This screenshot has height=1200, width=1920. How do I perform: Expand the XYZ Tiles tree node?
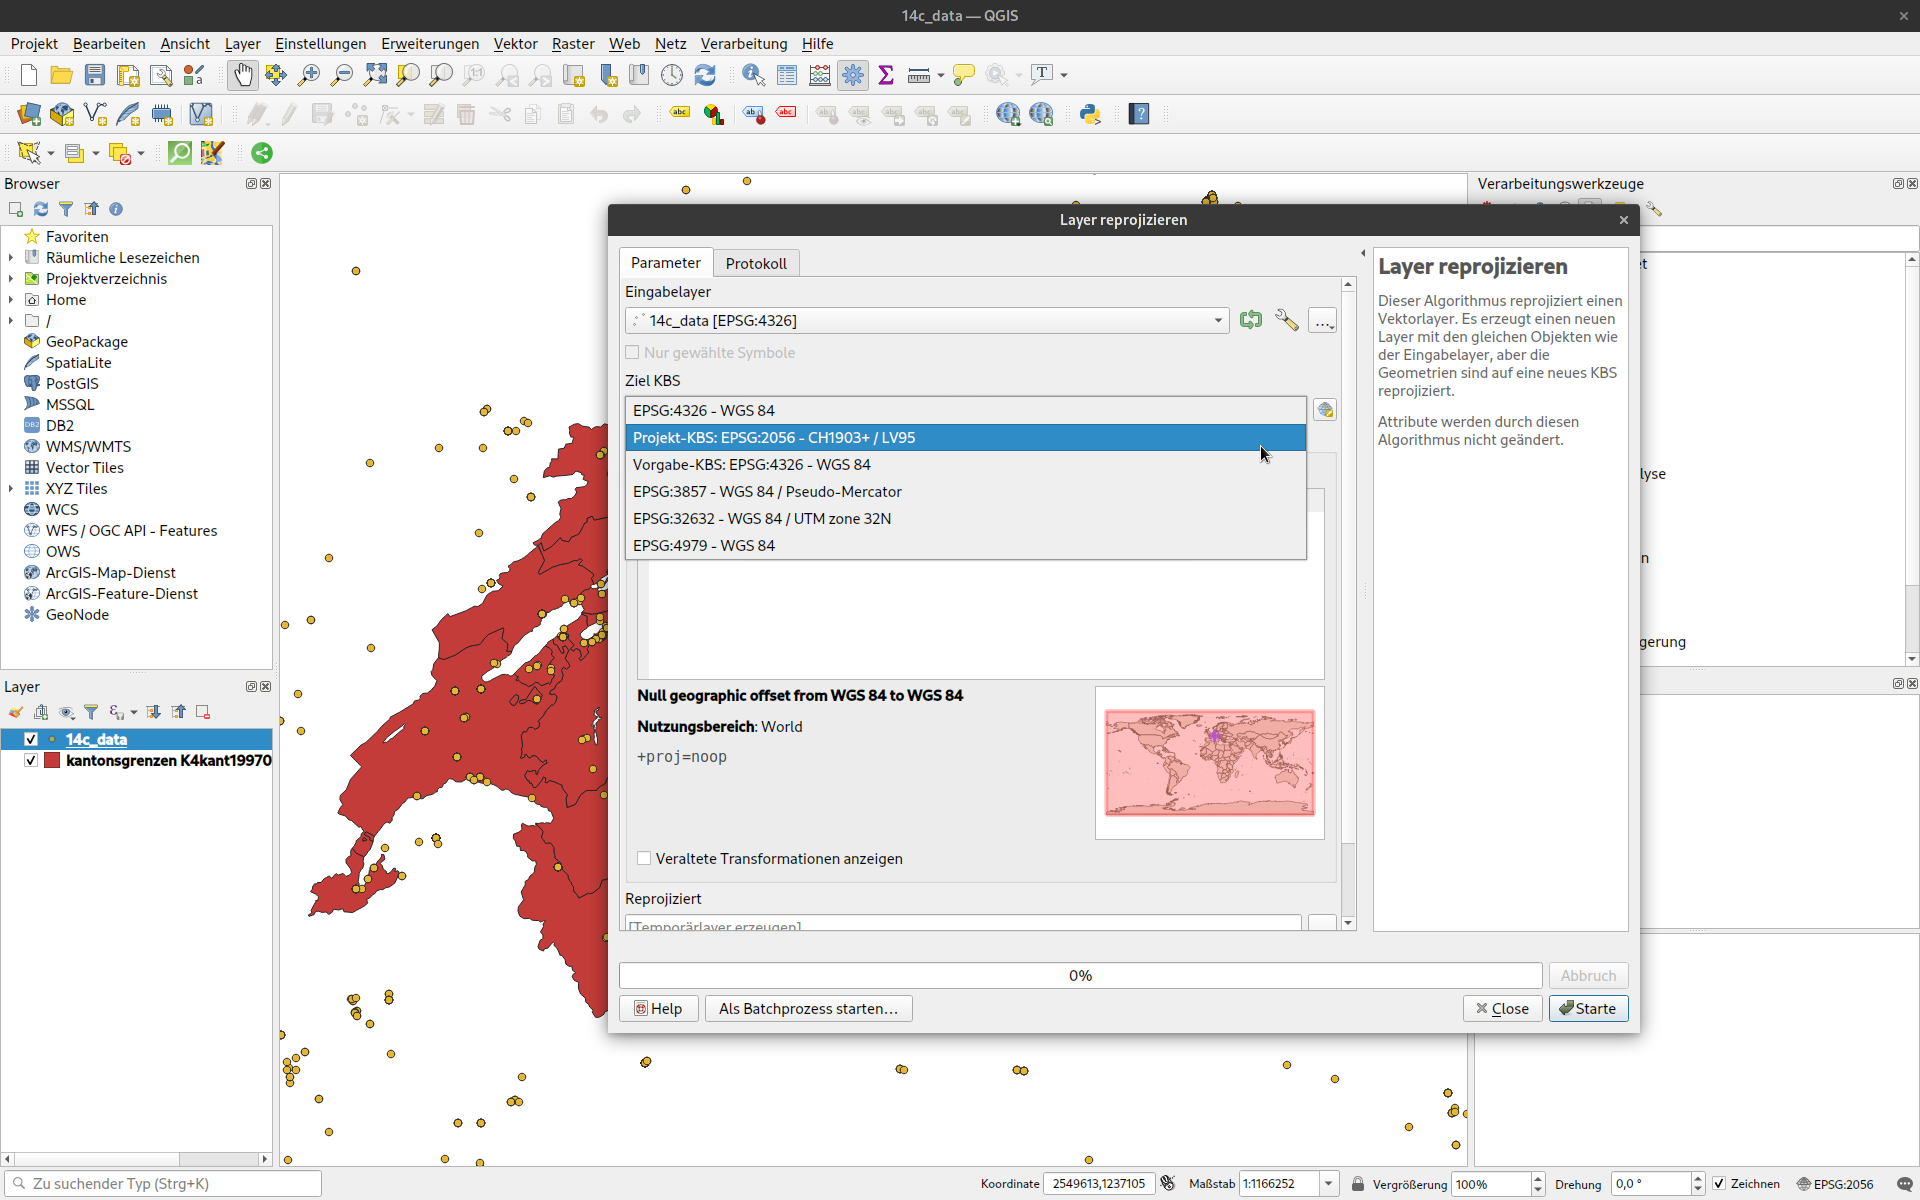tap(11, 488)
